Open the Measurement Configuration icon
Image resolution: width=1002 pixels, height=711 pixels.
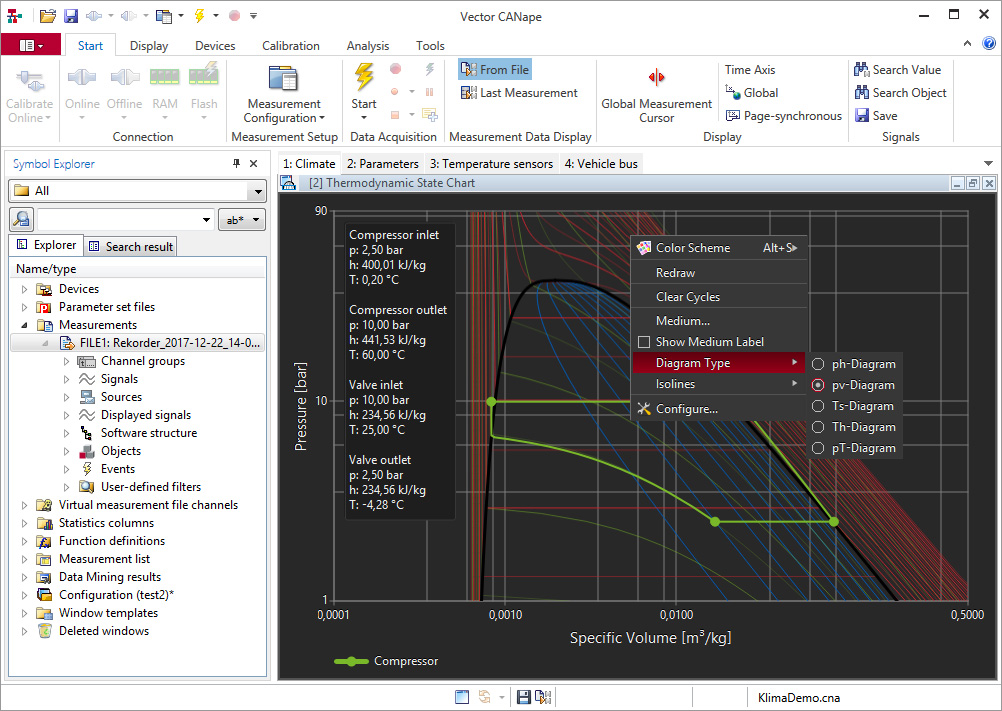pyautogui.click(x=283, y=79)
